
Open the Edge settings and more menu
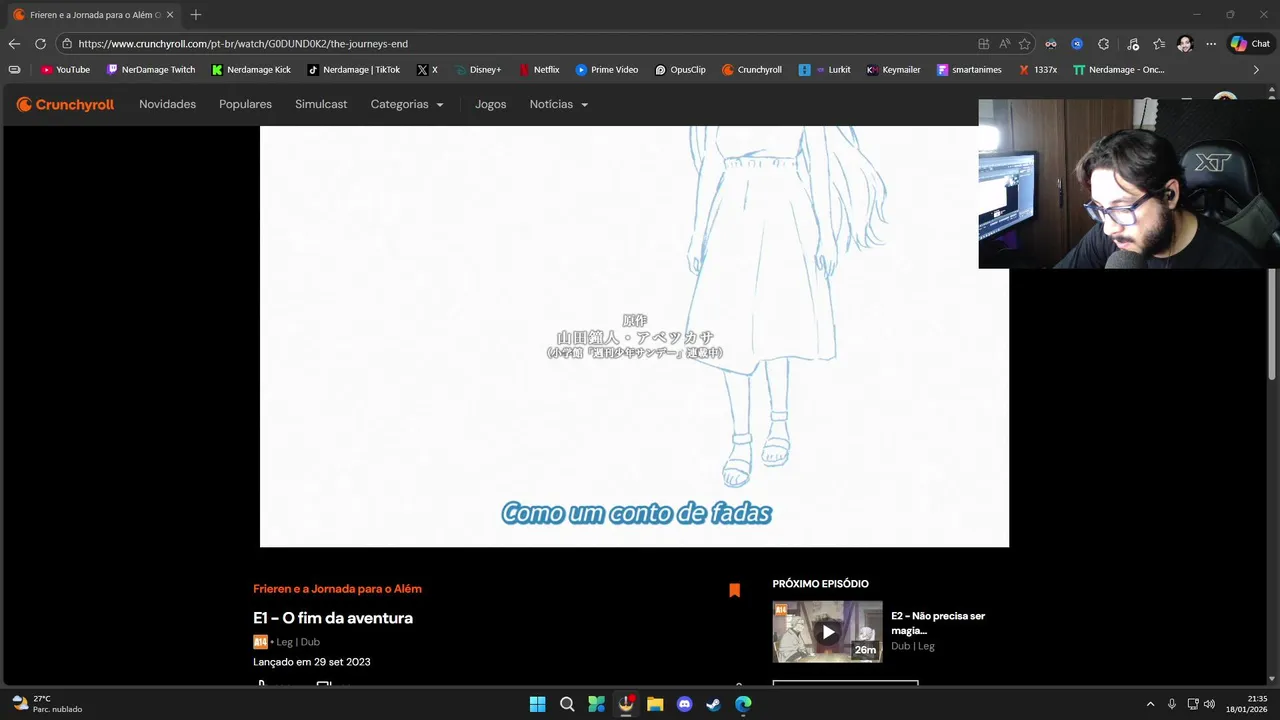click(x=1211, y=44)
